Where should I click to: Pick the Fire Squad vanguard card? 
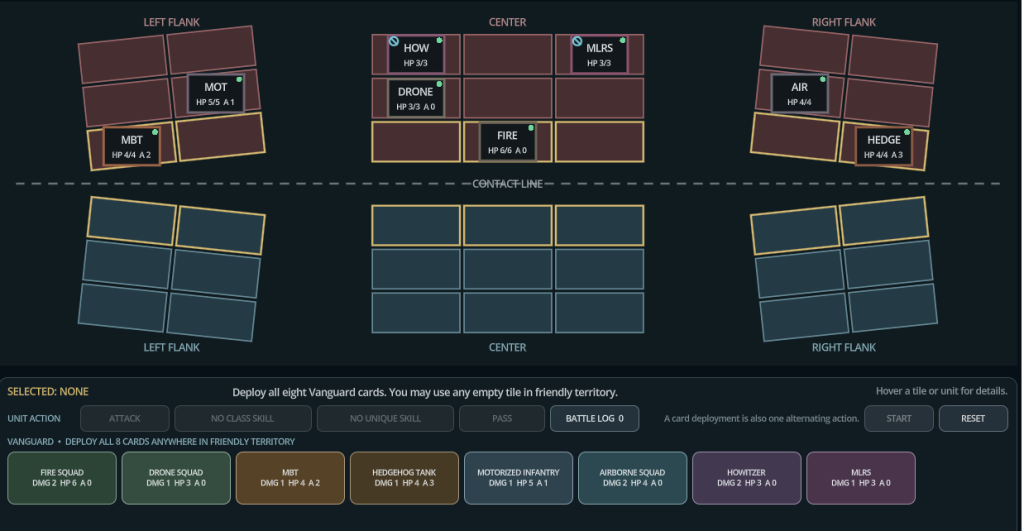coord(62,478)
